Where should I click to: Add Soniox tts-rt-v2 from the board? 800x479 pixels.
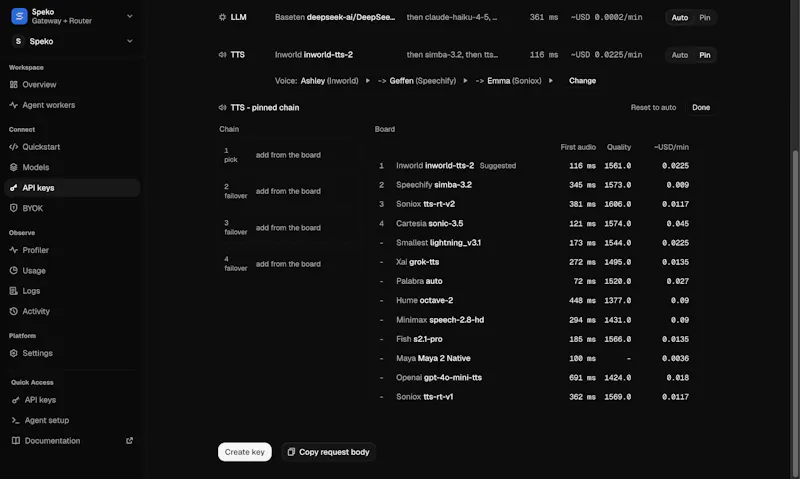point(534,204)
